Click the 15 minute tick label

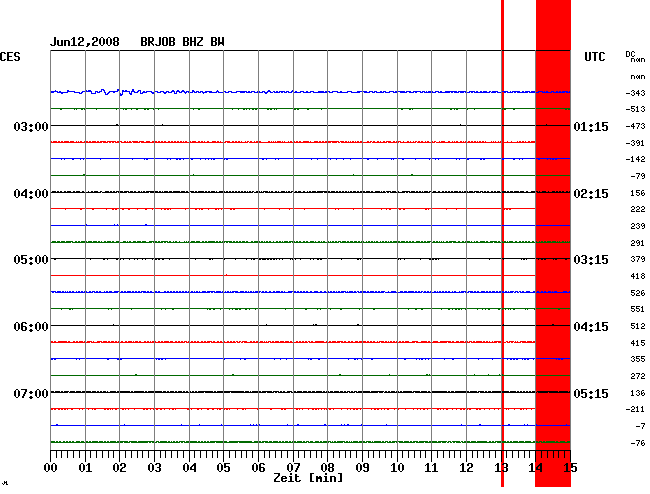tap(570, 468)
